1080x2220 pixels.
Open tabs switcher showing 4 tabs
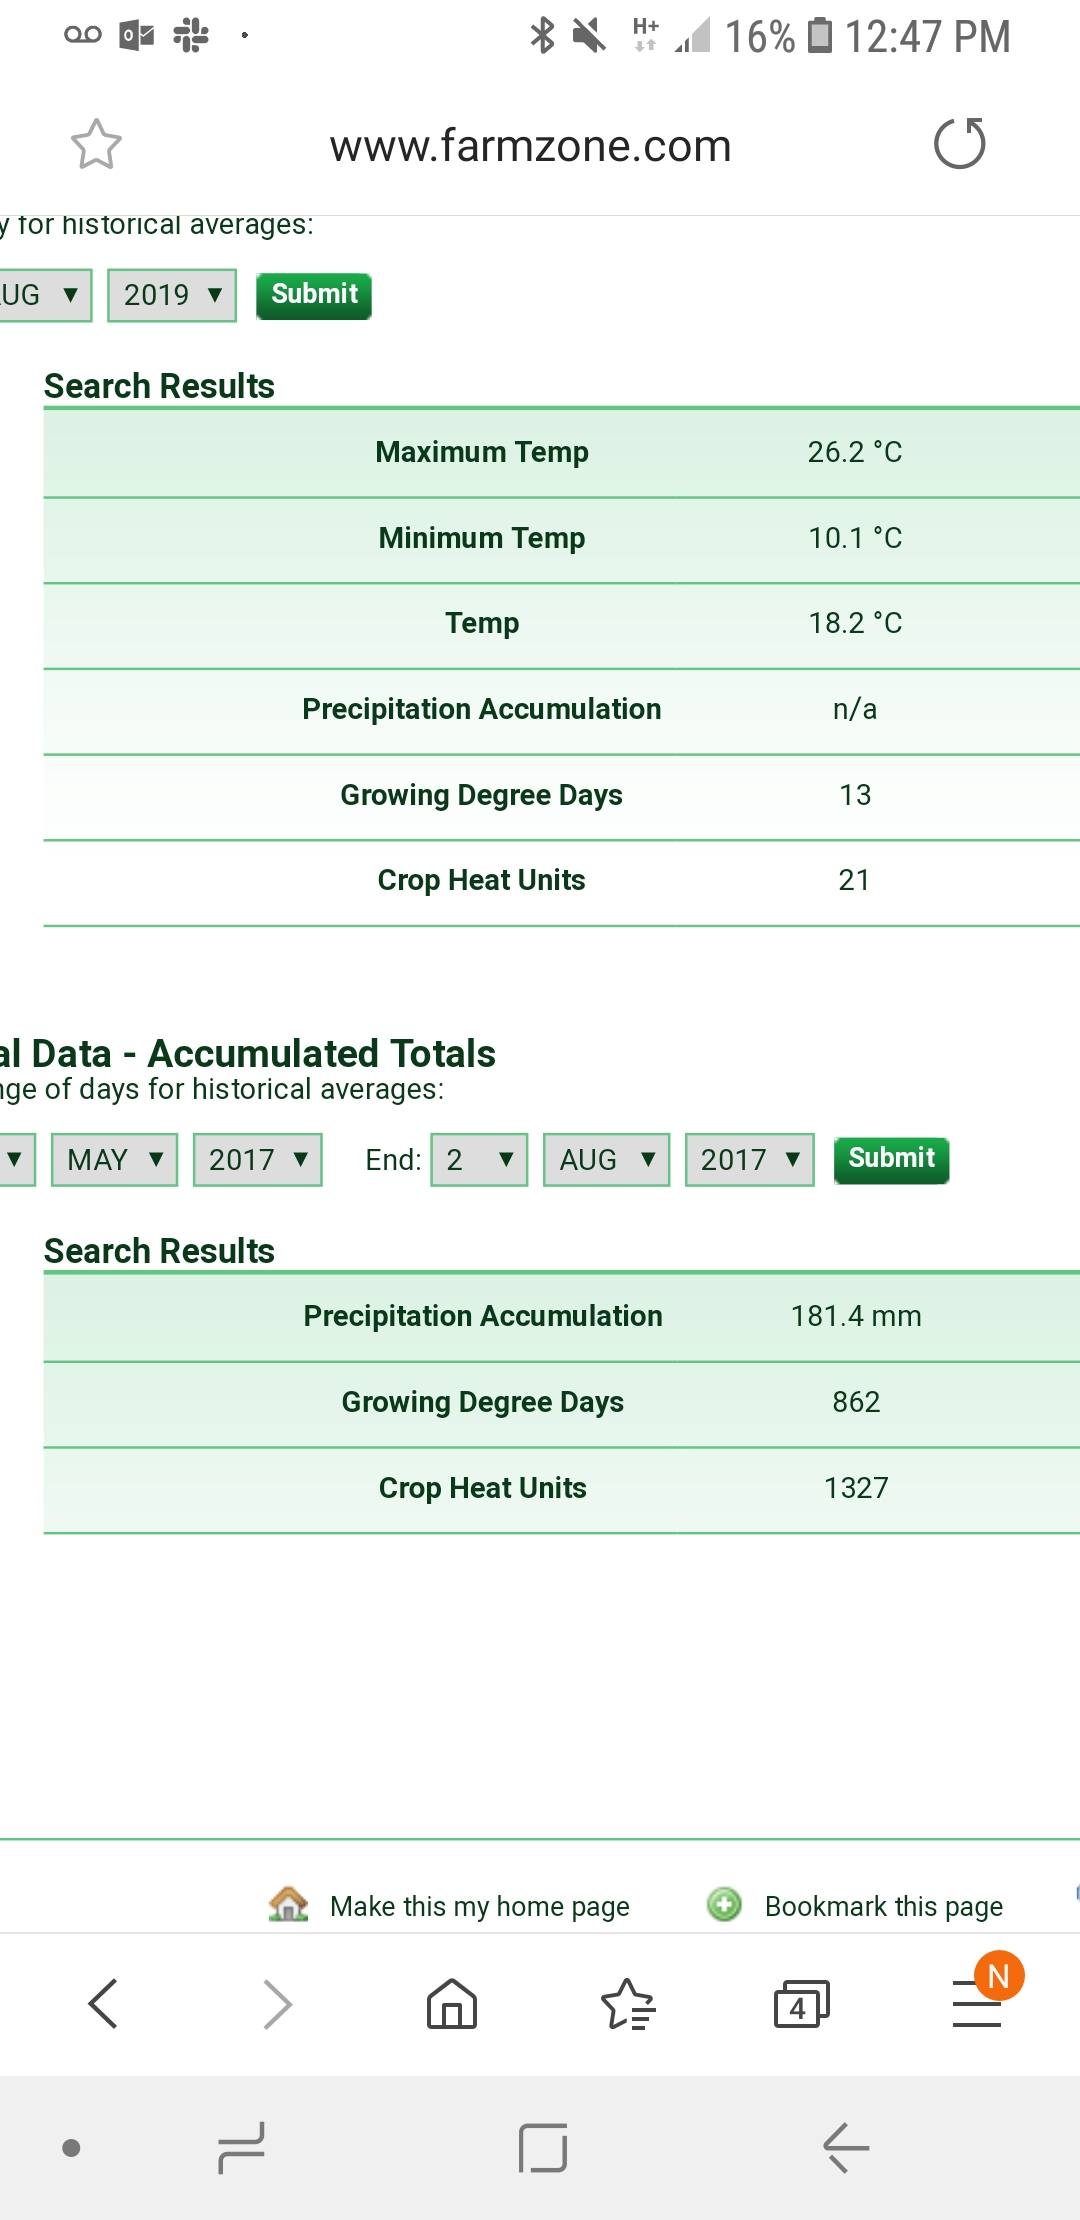(802, 2003)
